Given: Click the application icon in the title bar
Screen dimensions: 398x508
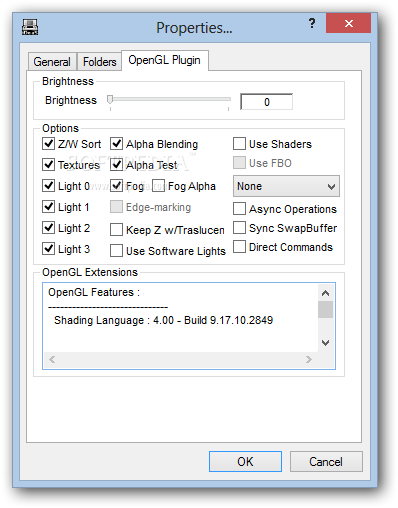Looking at the screenshot, I should 30,27.
